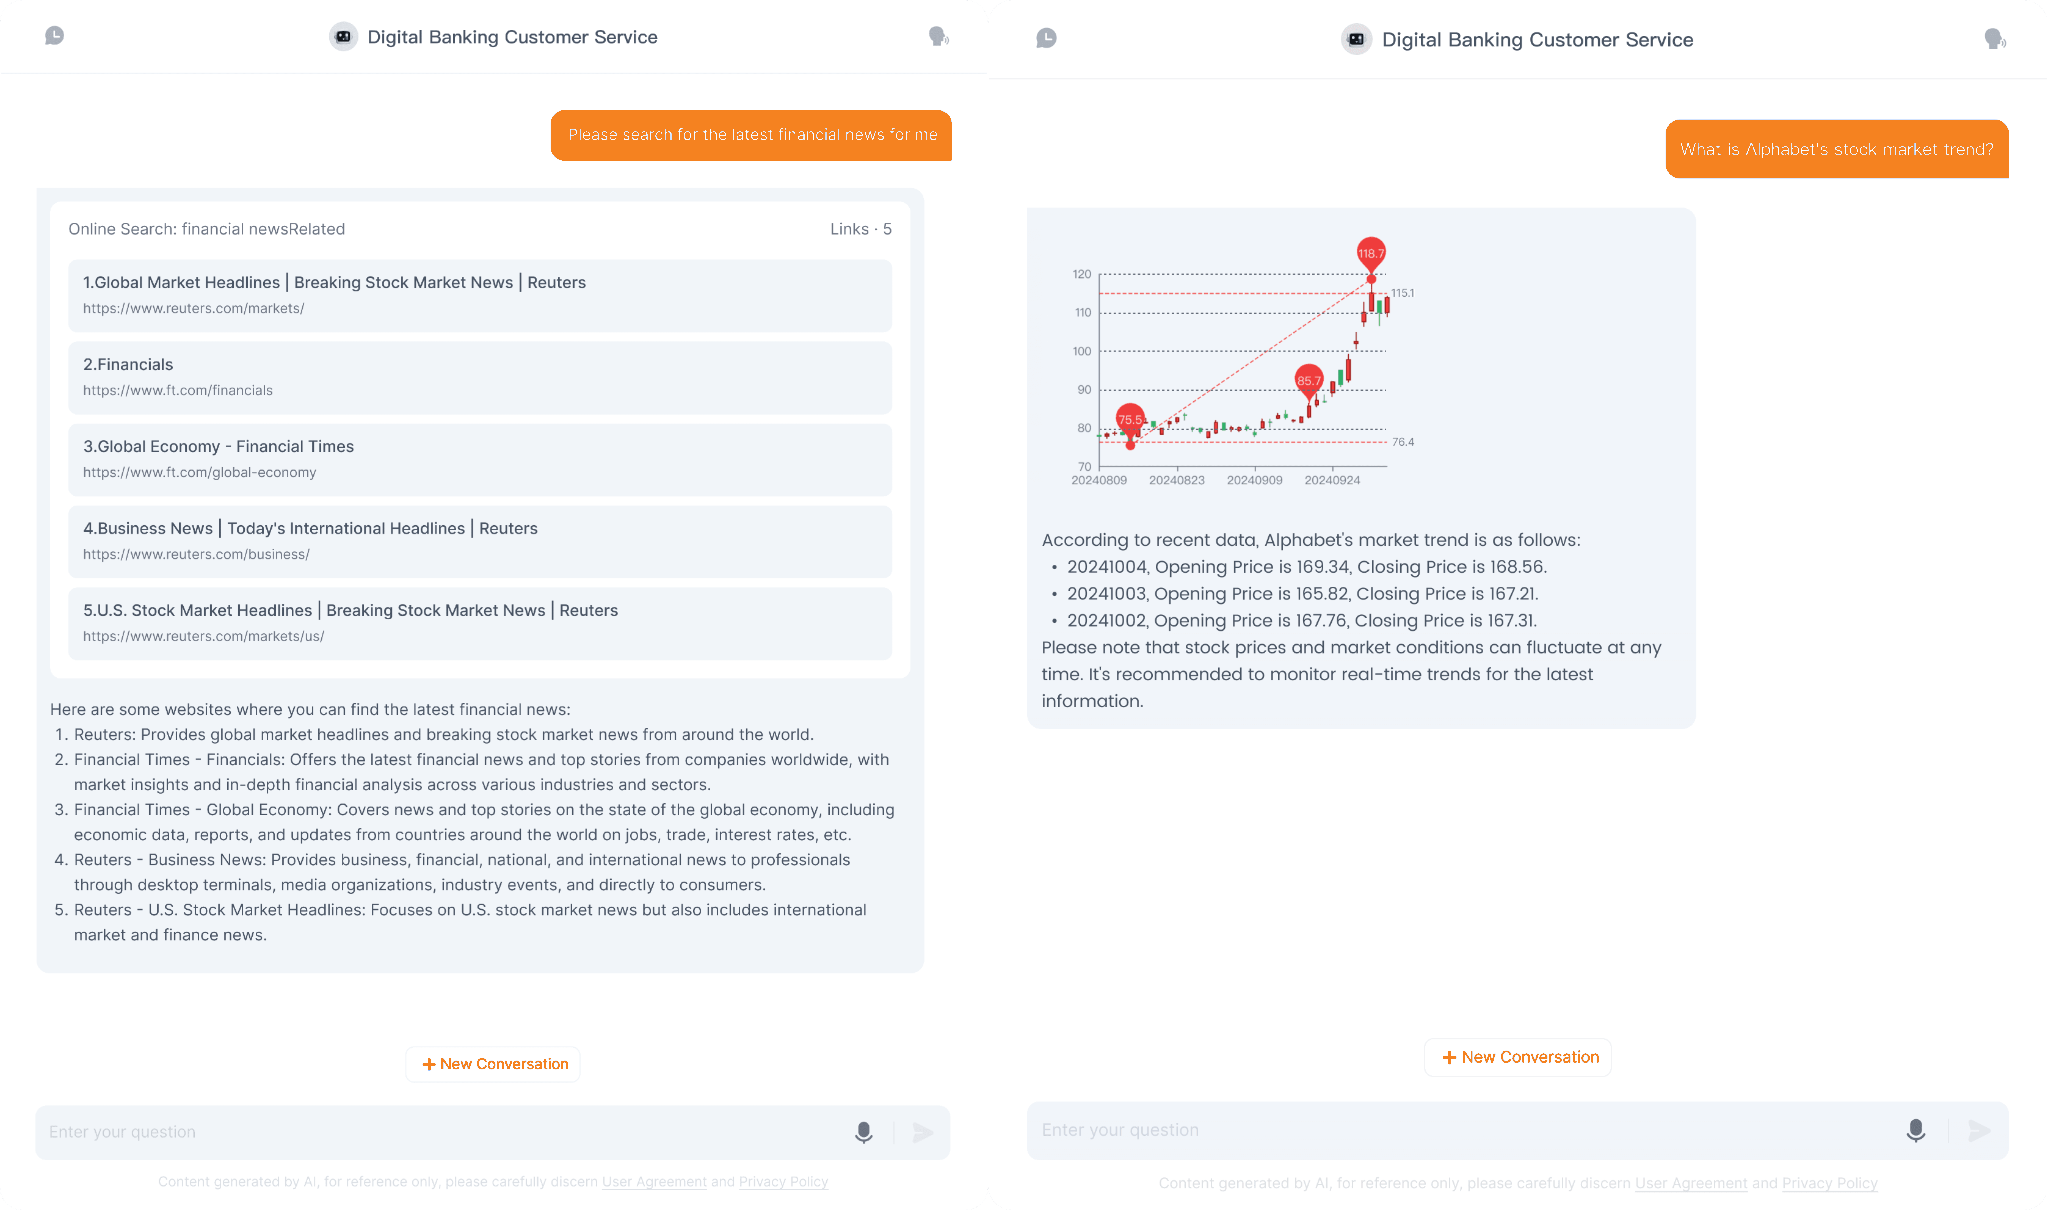Click the 20240823 date label on chart

1177,480
